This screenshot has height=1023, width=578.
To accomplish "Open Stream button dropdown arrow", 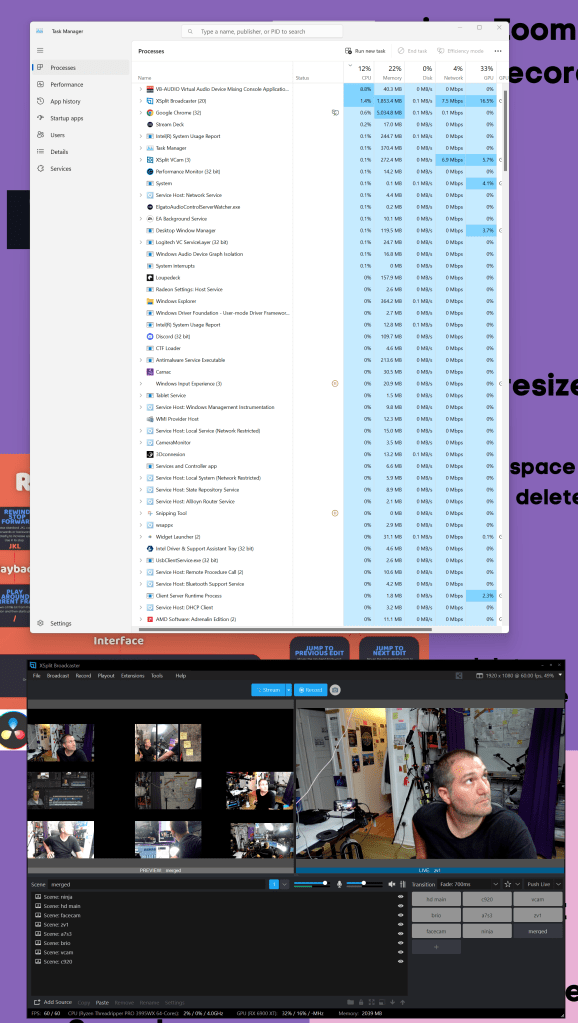I will tap(289, 690).
